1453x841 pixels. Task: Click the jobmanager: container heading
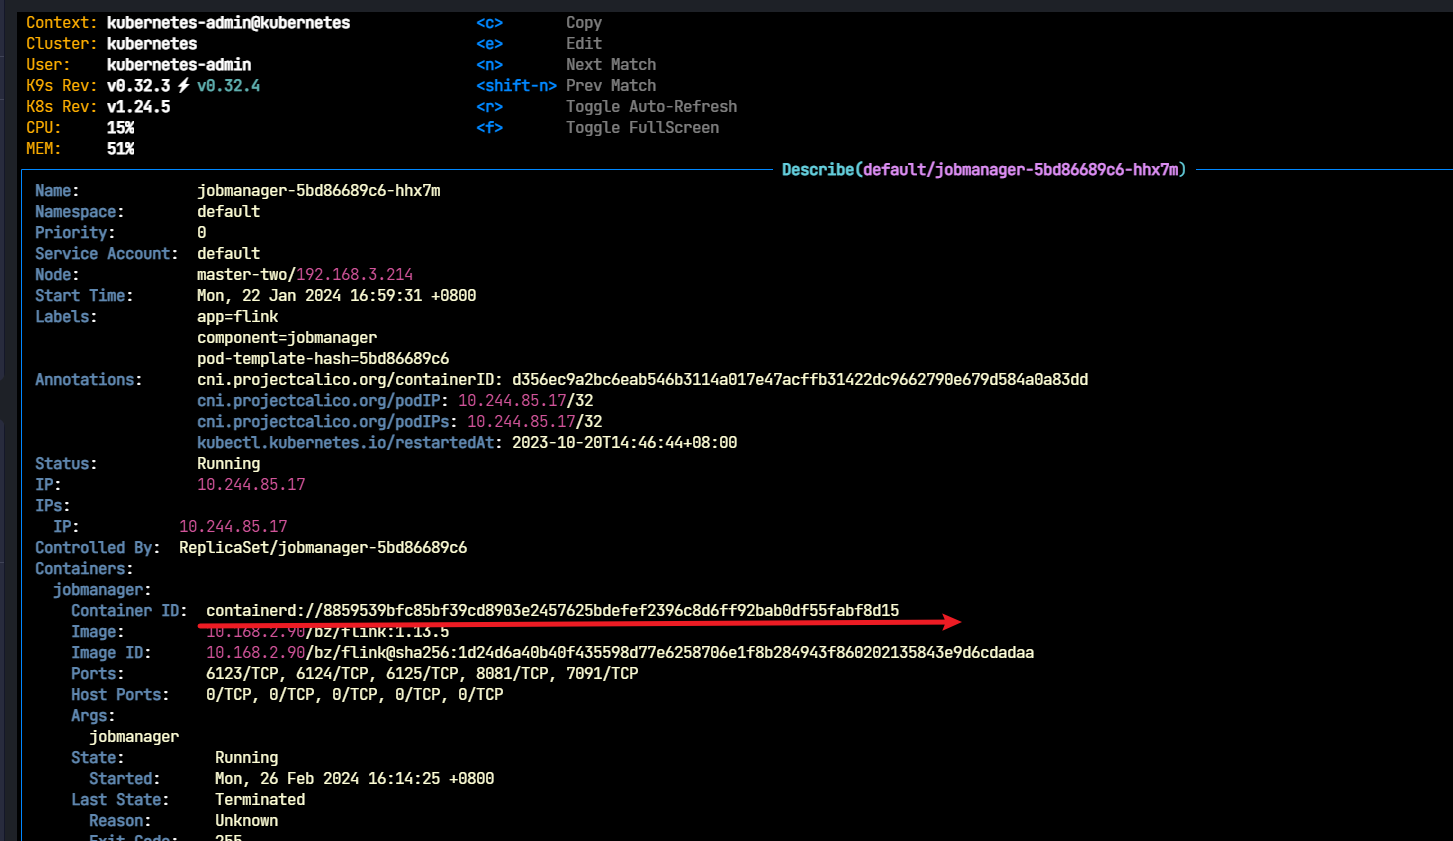tap(102, 589)
